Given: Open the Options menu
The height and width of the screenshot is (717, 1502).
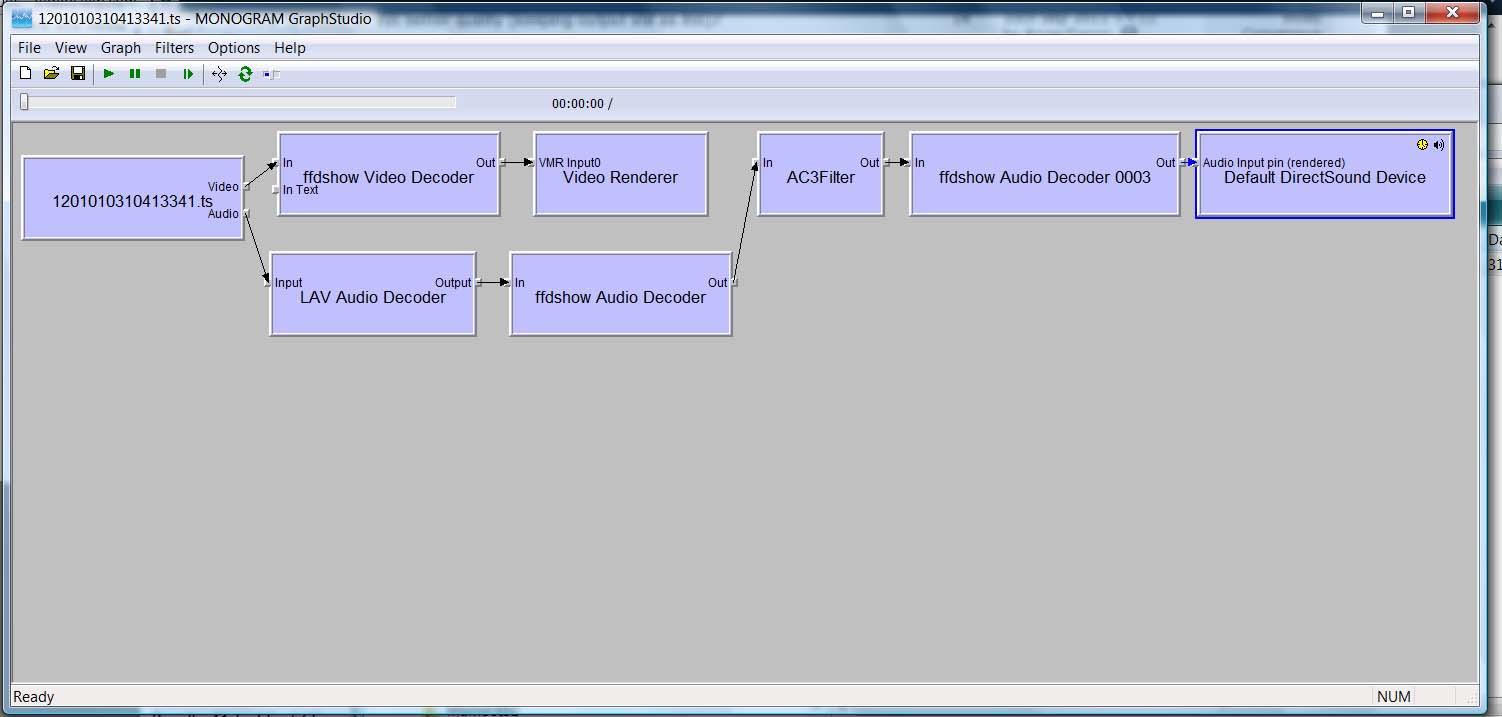Looking at the screenshot, I should pos(234,47).
